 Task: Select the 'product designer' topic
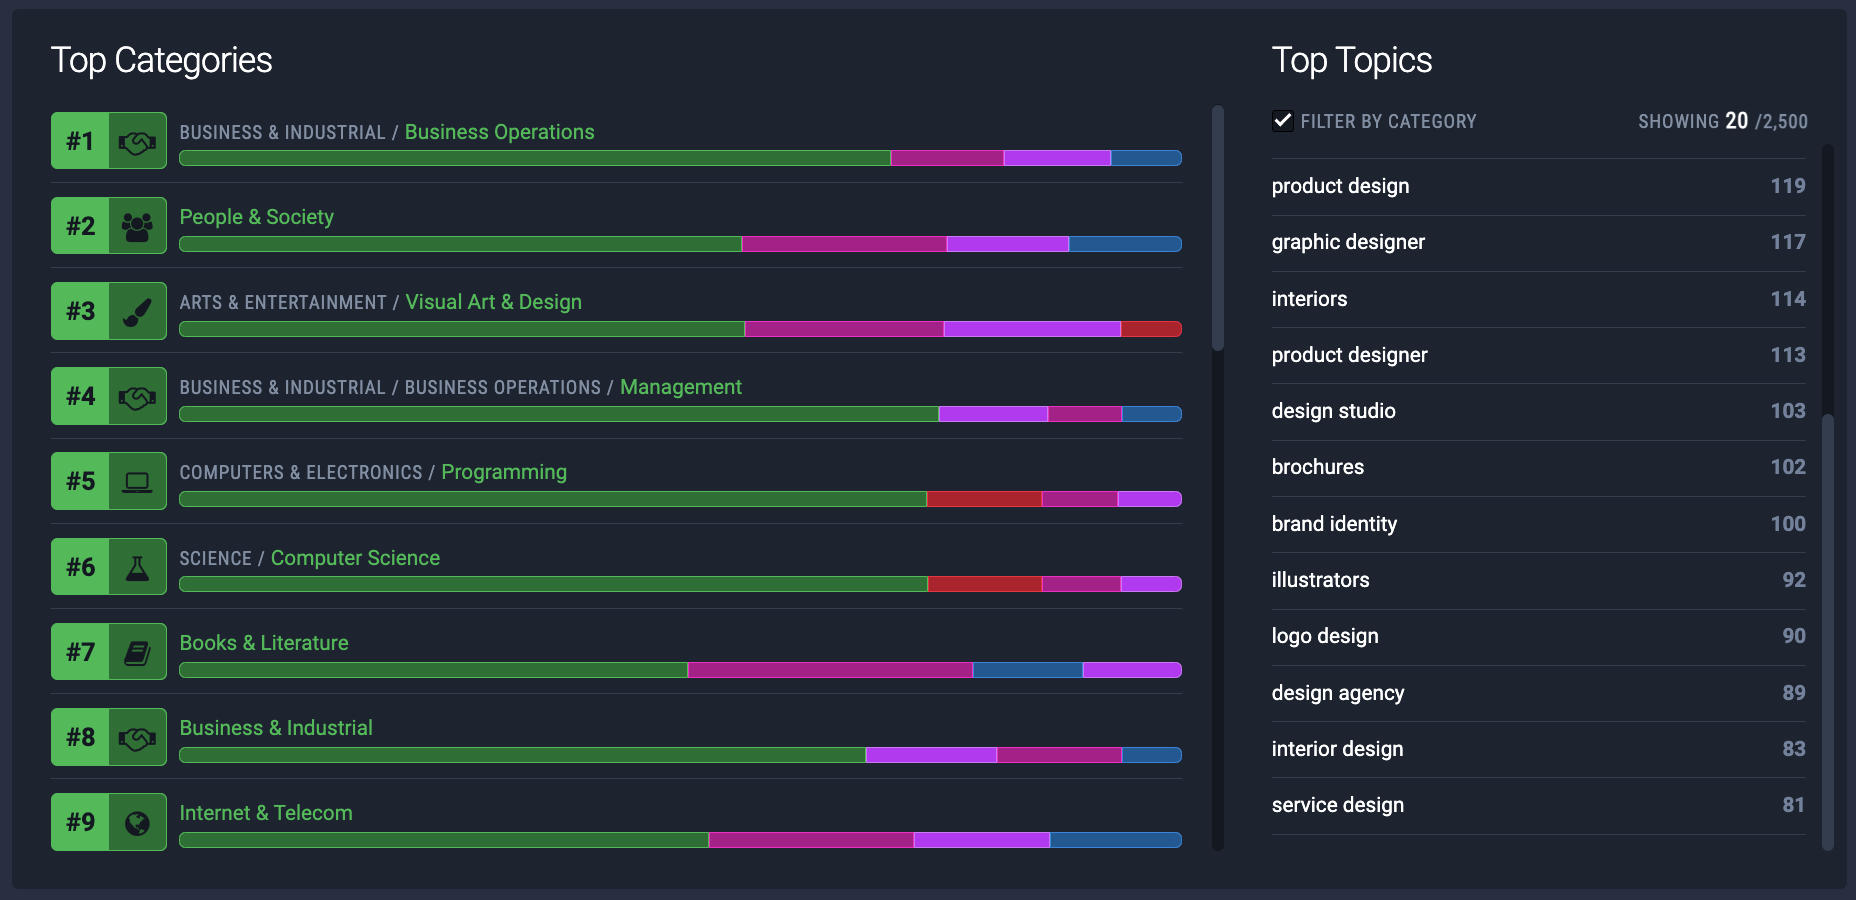coord(1349,355)
